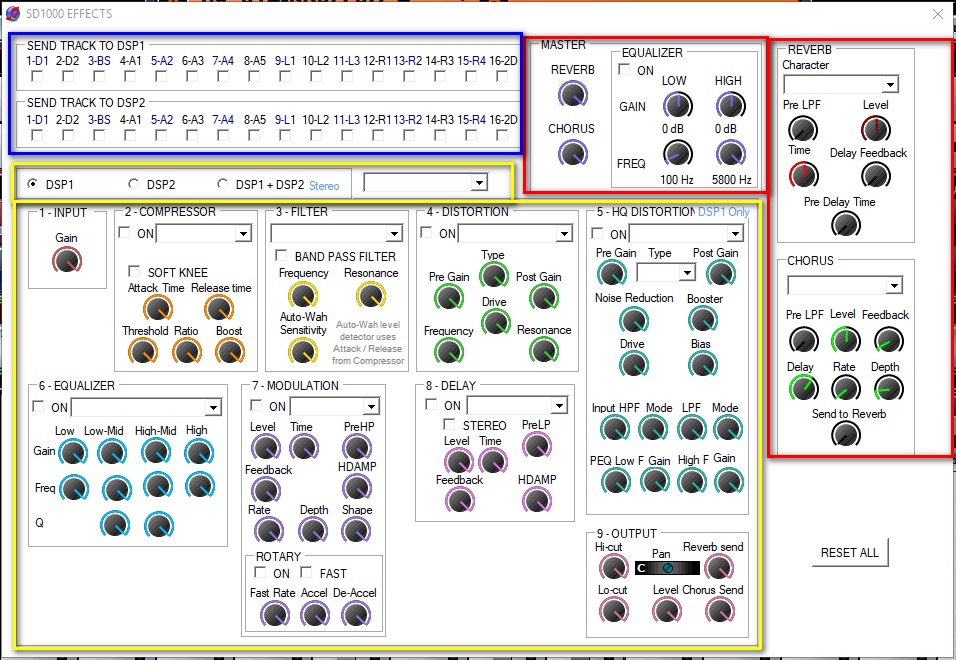Click the Rotary Fast Rate knob
The width and height of the screenshot is (956, 660).
pos(274,614)
